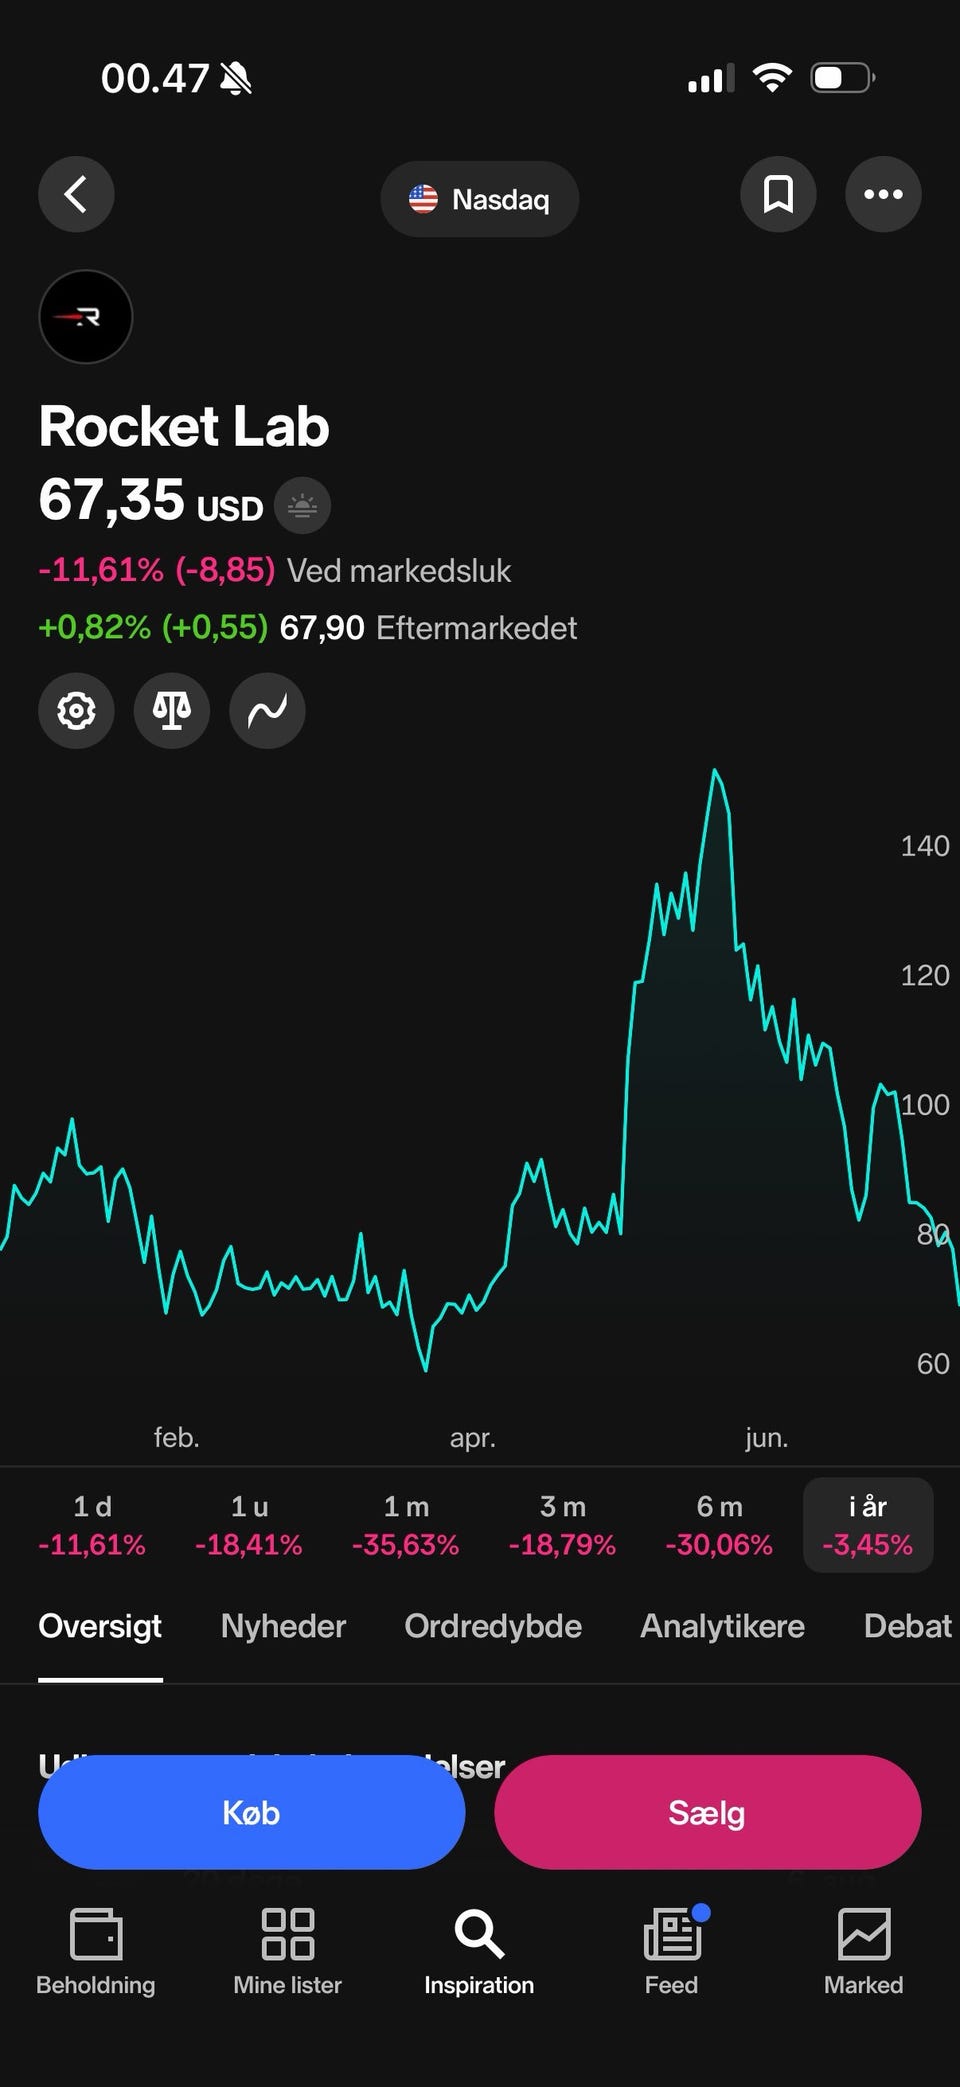Viewport: 960px width, 2087px height.
Task: Select the i år time range
Action: [x=868, y=1525]
